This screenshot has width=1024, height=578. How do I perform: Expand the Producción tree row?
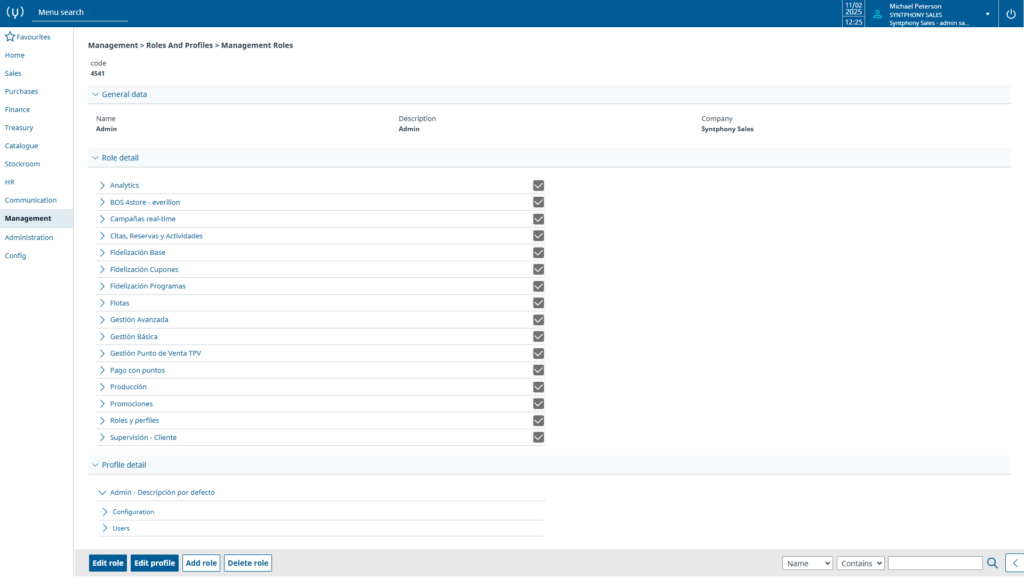click(x=102, y=387)
